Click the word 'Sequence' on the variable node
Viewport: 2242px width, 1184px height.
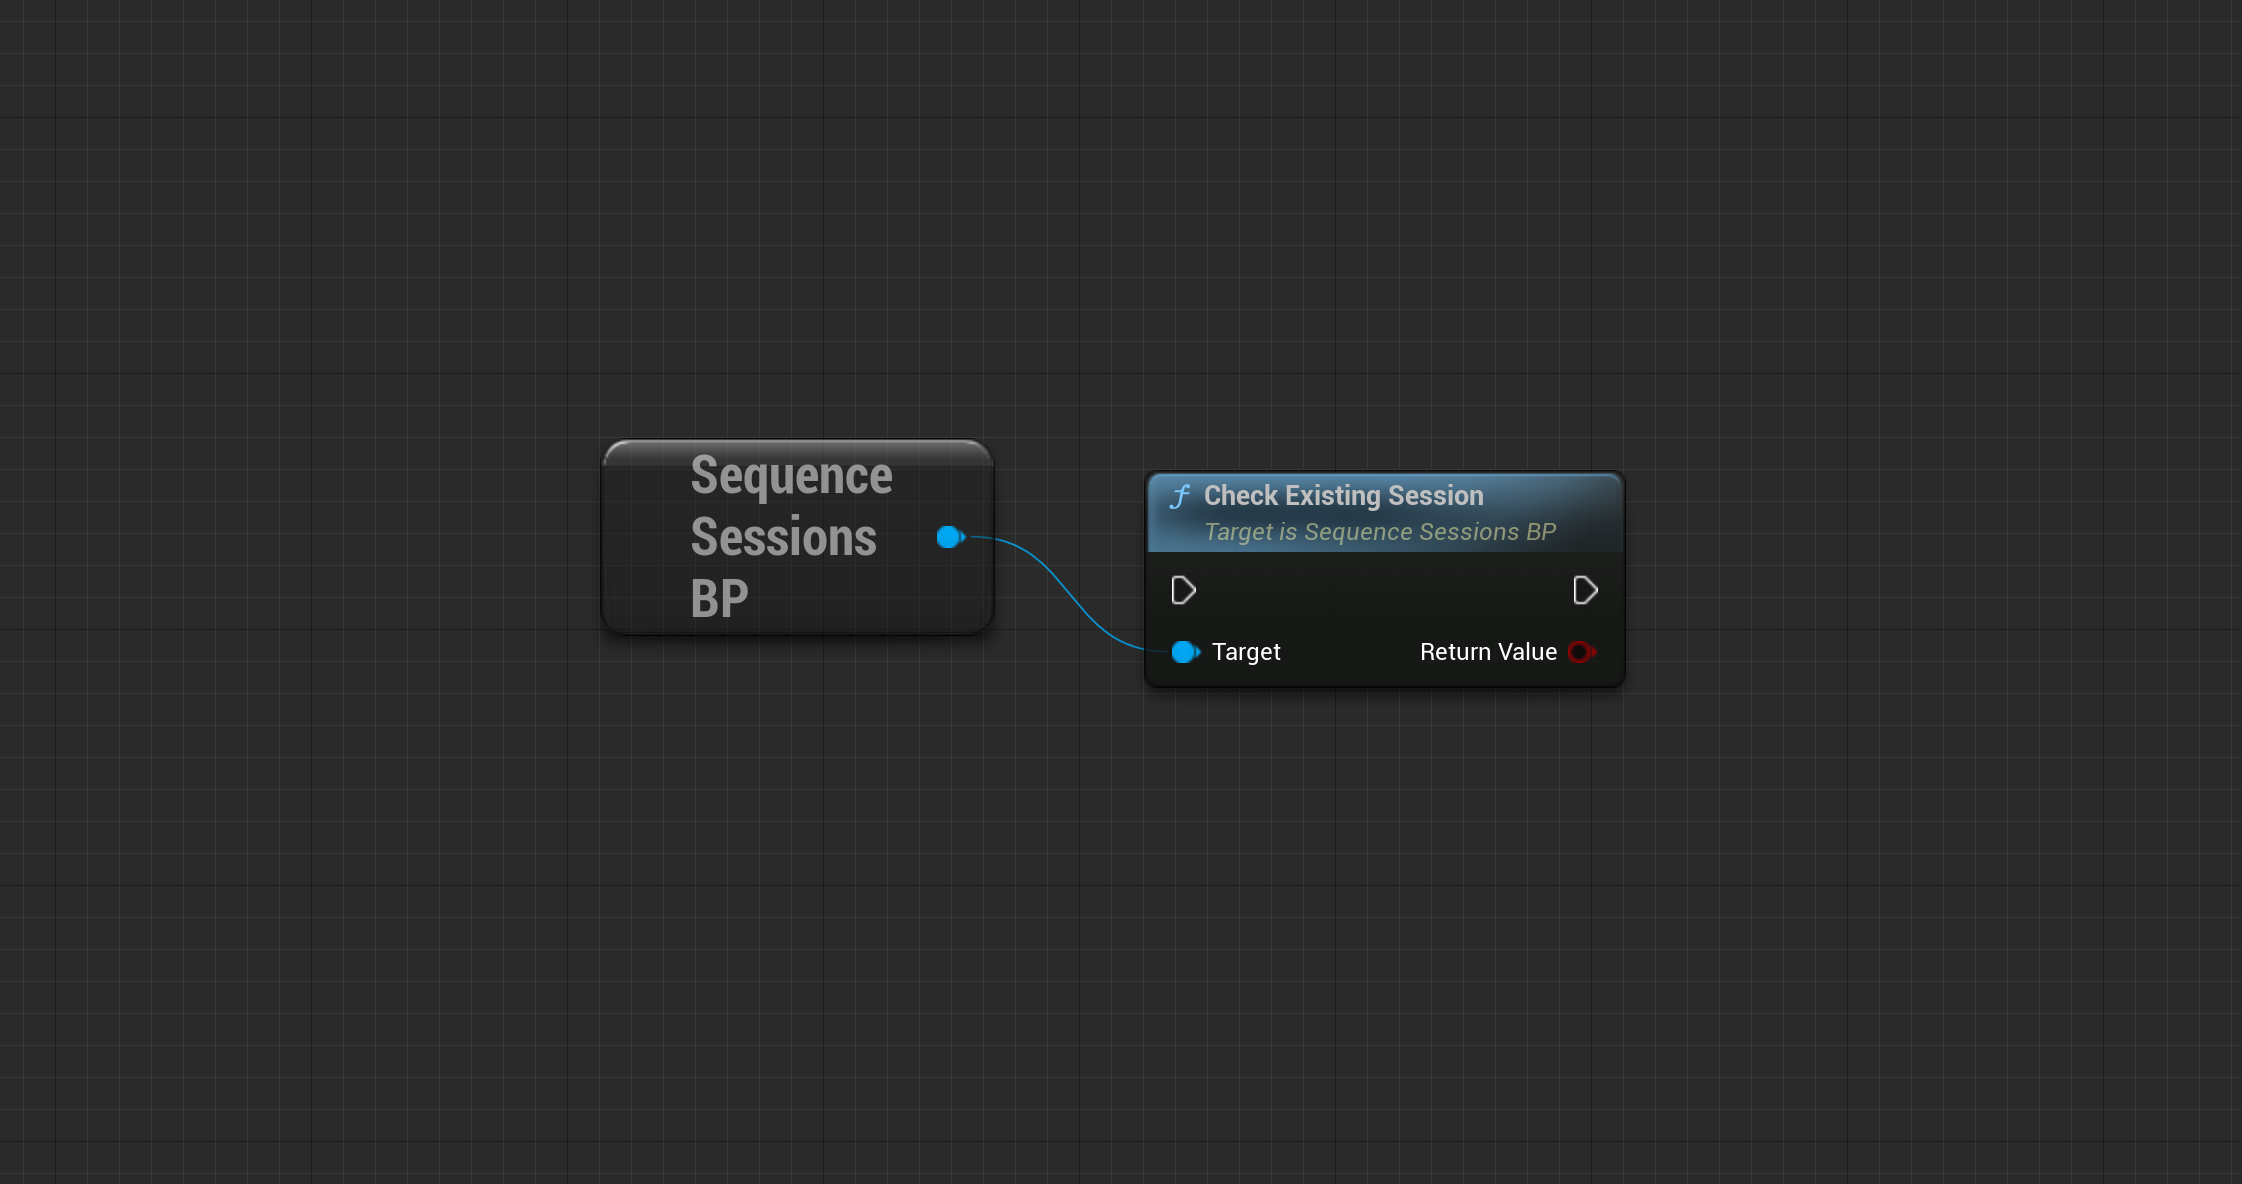[x=791, y=476]
